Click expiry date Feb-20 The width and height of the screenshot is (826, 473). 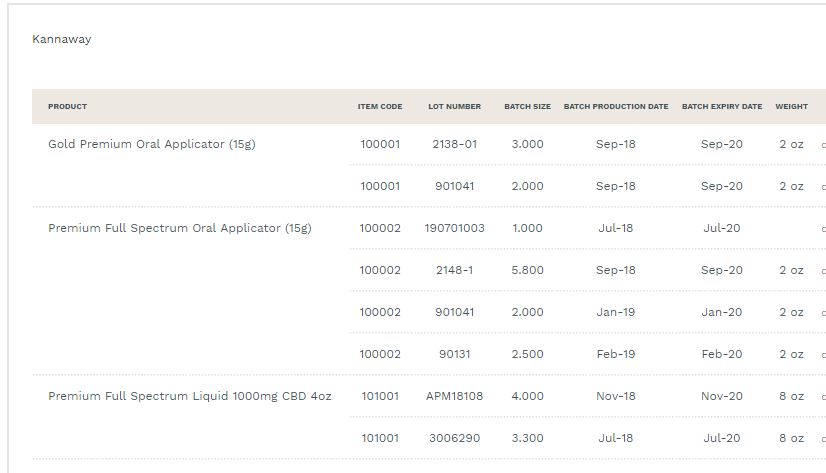(722, 354)
